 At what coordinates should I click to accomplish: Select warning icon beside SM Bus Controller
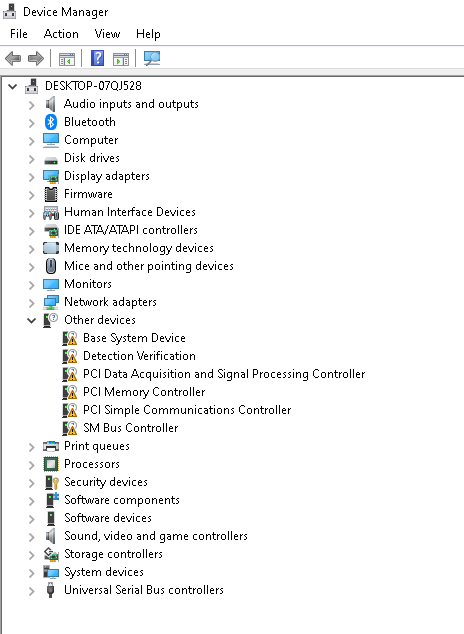[x=70, y=428]
